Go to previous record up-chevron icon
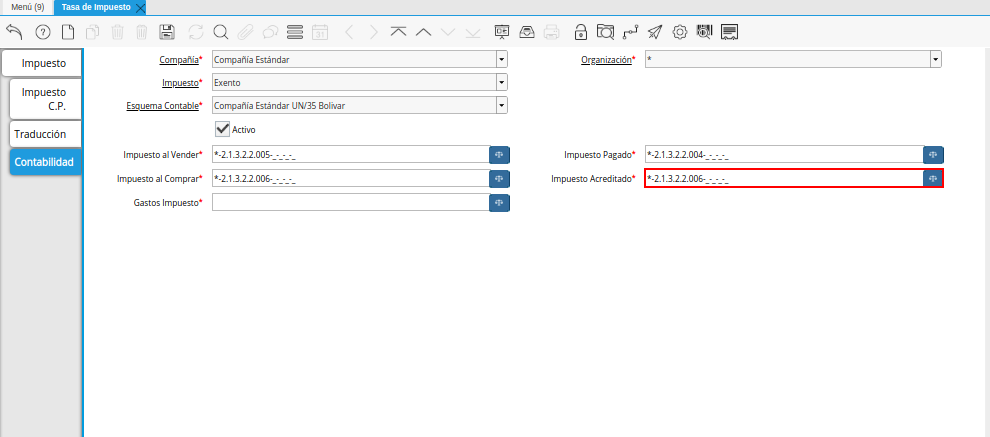The image size is (990, 437). click(423, 32)
